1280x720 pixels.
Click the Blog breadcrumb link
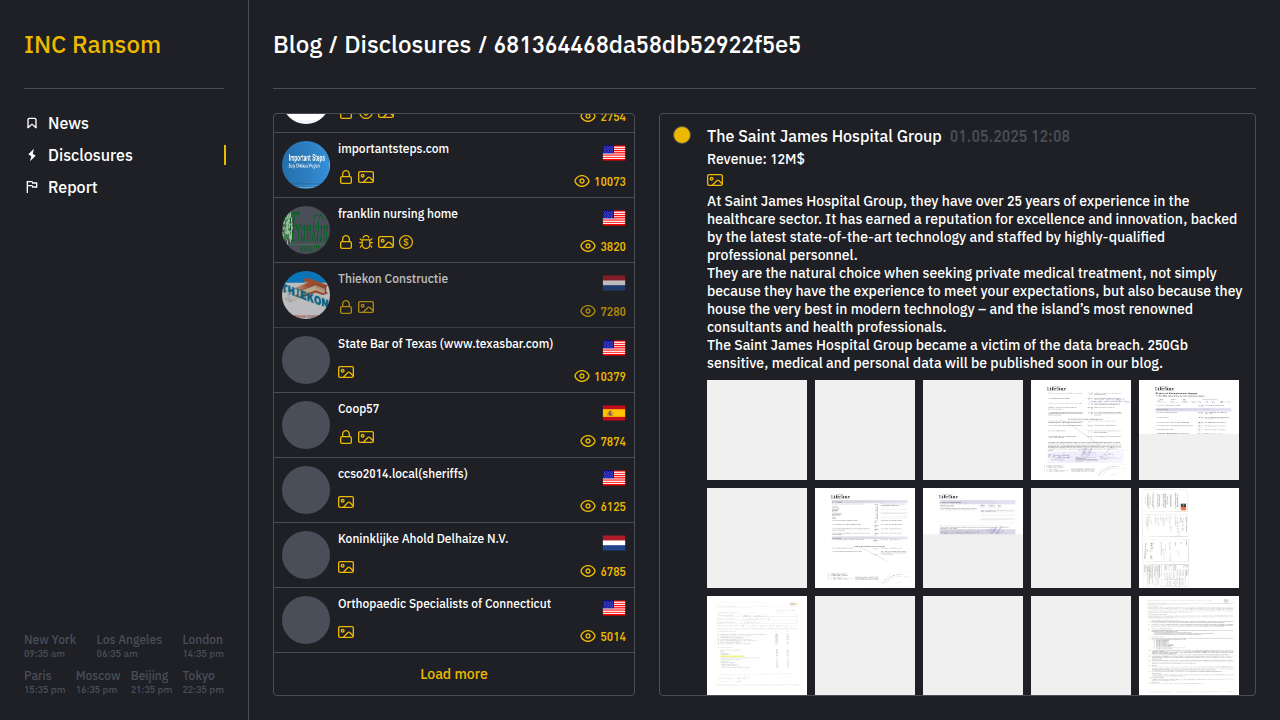pos(298,45)
